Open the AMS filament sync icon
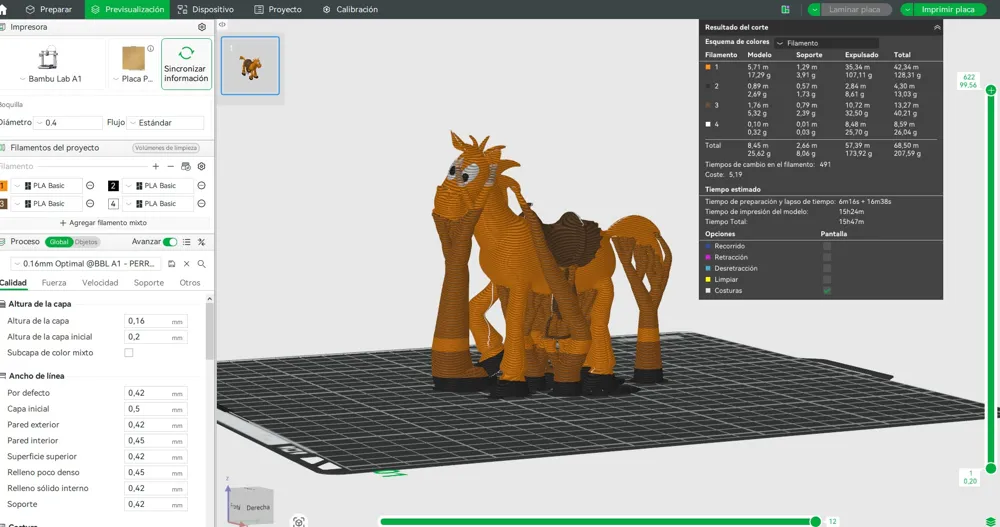1000x527 pixels. pos(186,167)
